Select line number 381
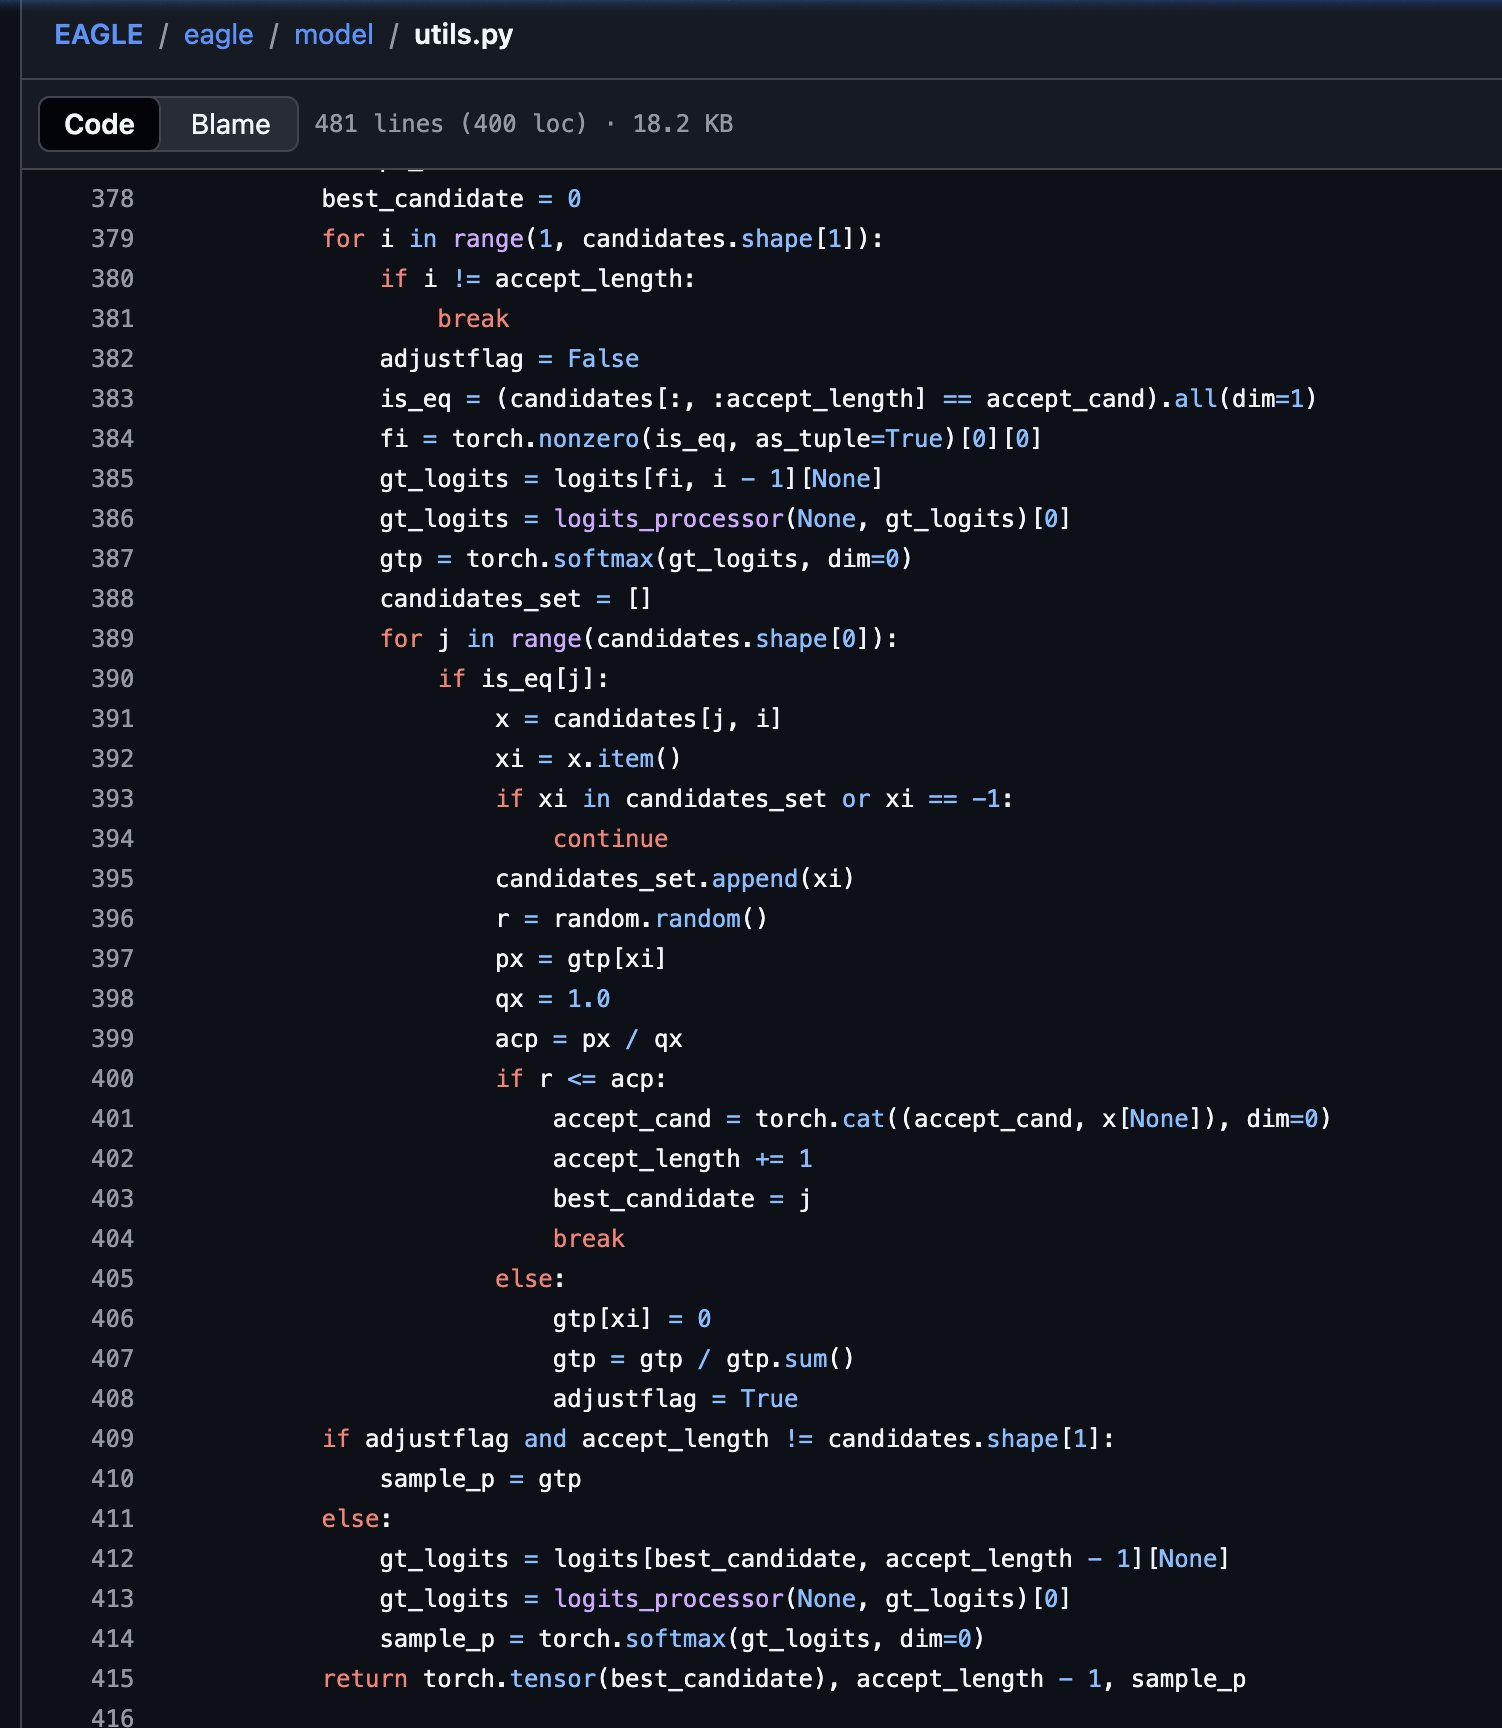Image resolution: width=1502 pixels, height=1728 pixels. (x=112, y=319)
